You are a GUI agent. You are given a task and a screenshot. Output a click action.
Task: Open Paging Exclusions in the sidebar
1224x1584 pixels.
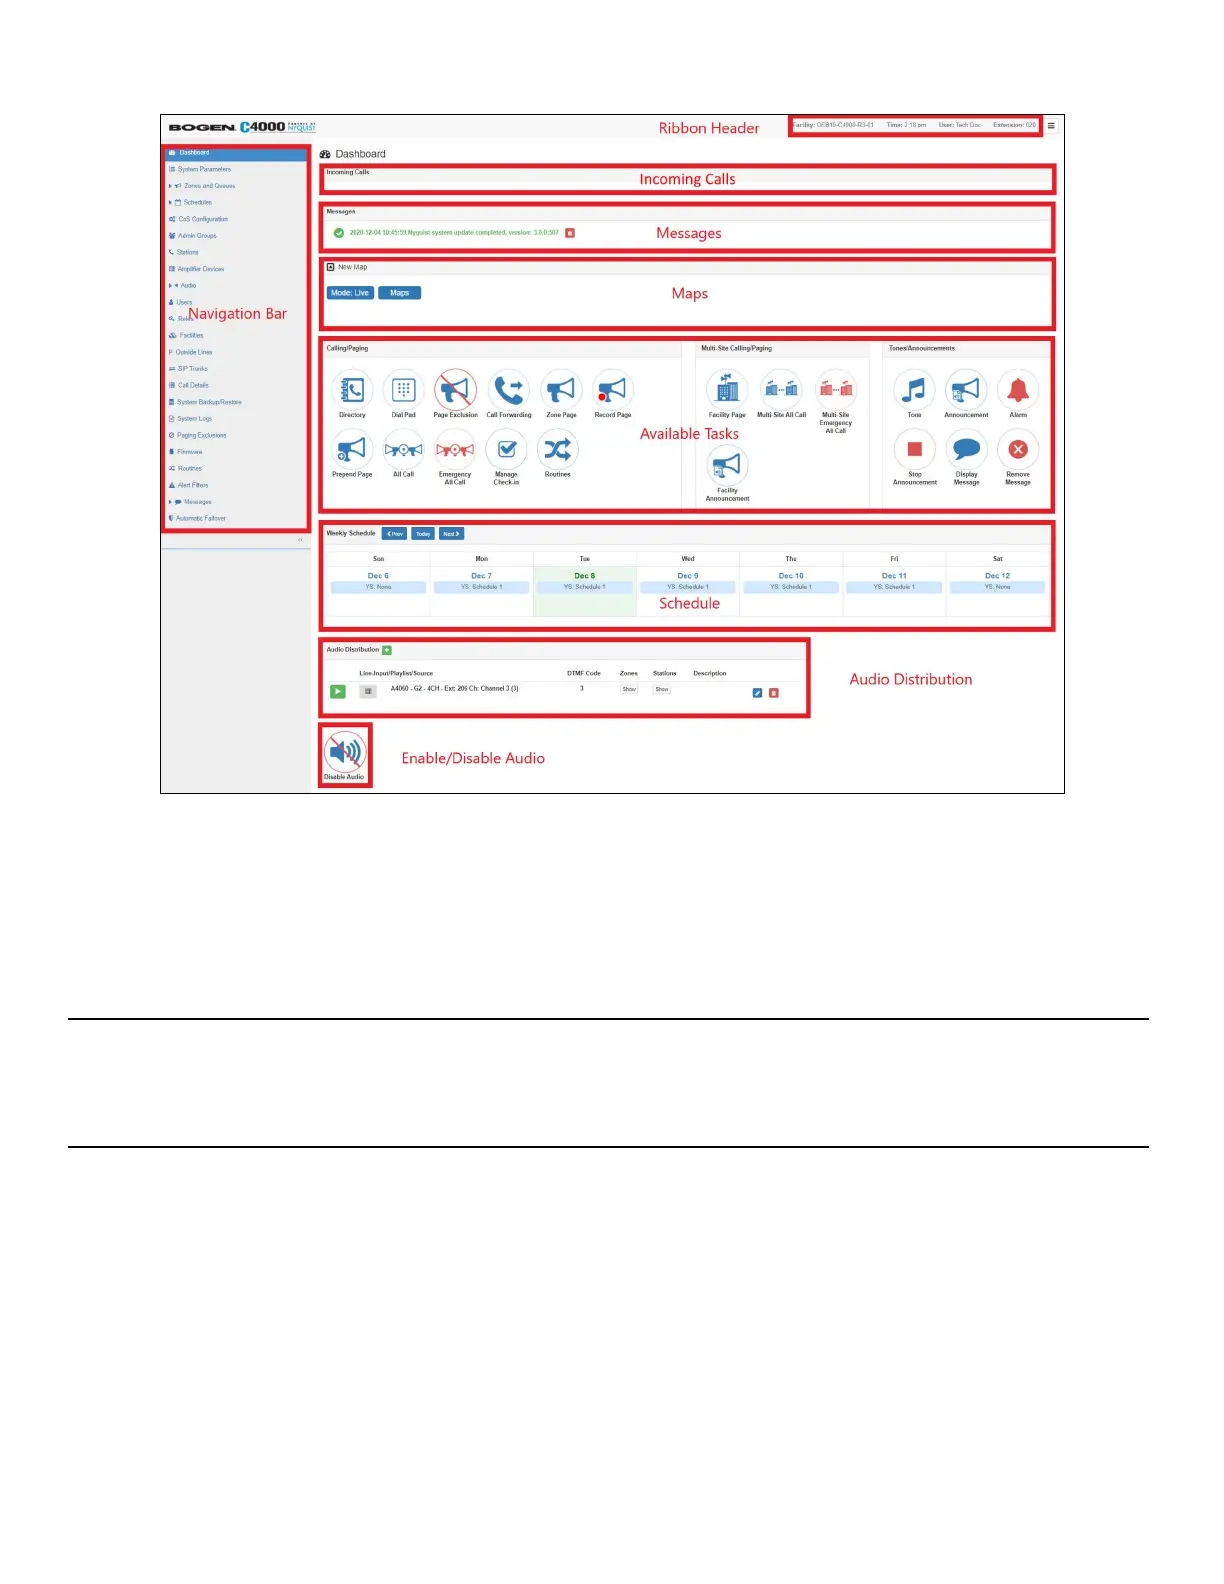coord(201,435)
